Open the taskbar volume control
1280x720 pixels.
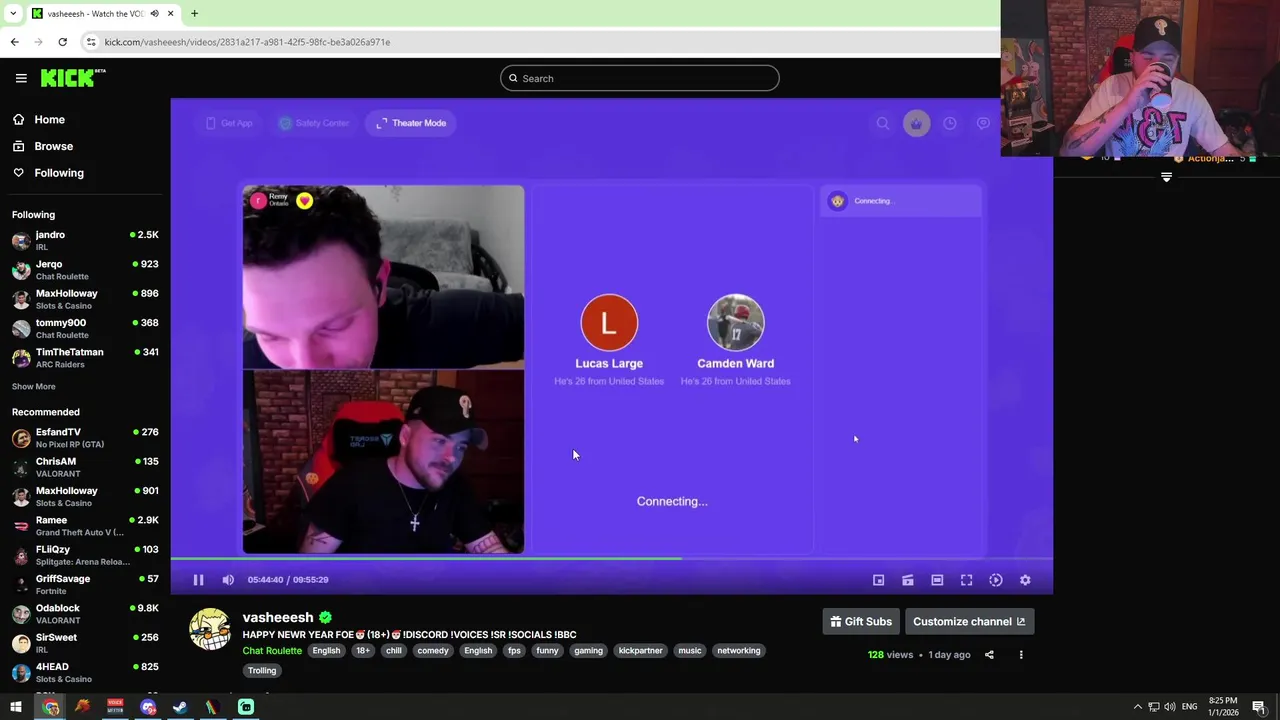pos(1170,707)
